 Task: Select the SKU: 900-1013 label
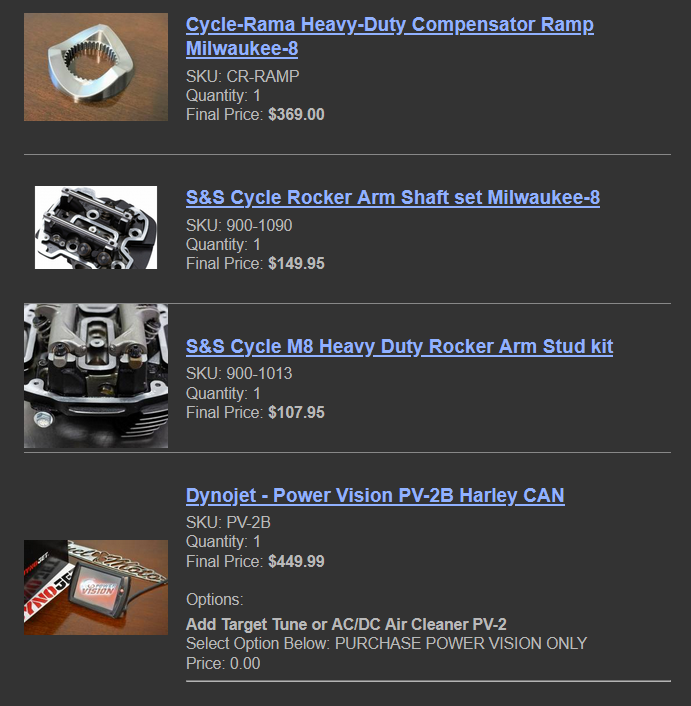click(239, 374)
